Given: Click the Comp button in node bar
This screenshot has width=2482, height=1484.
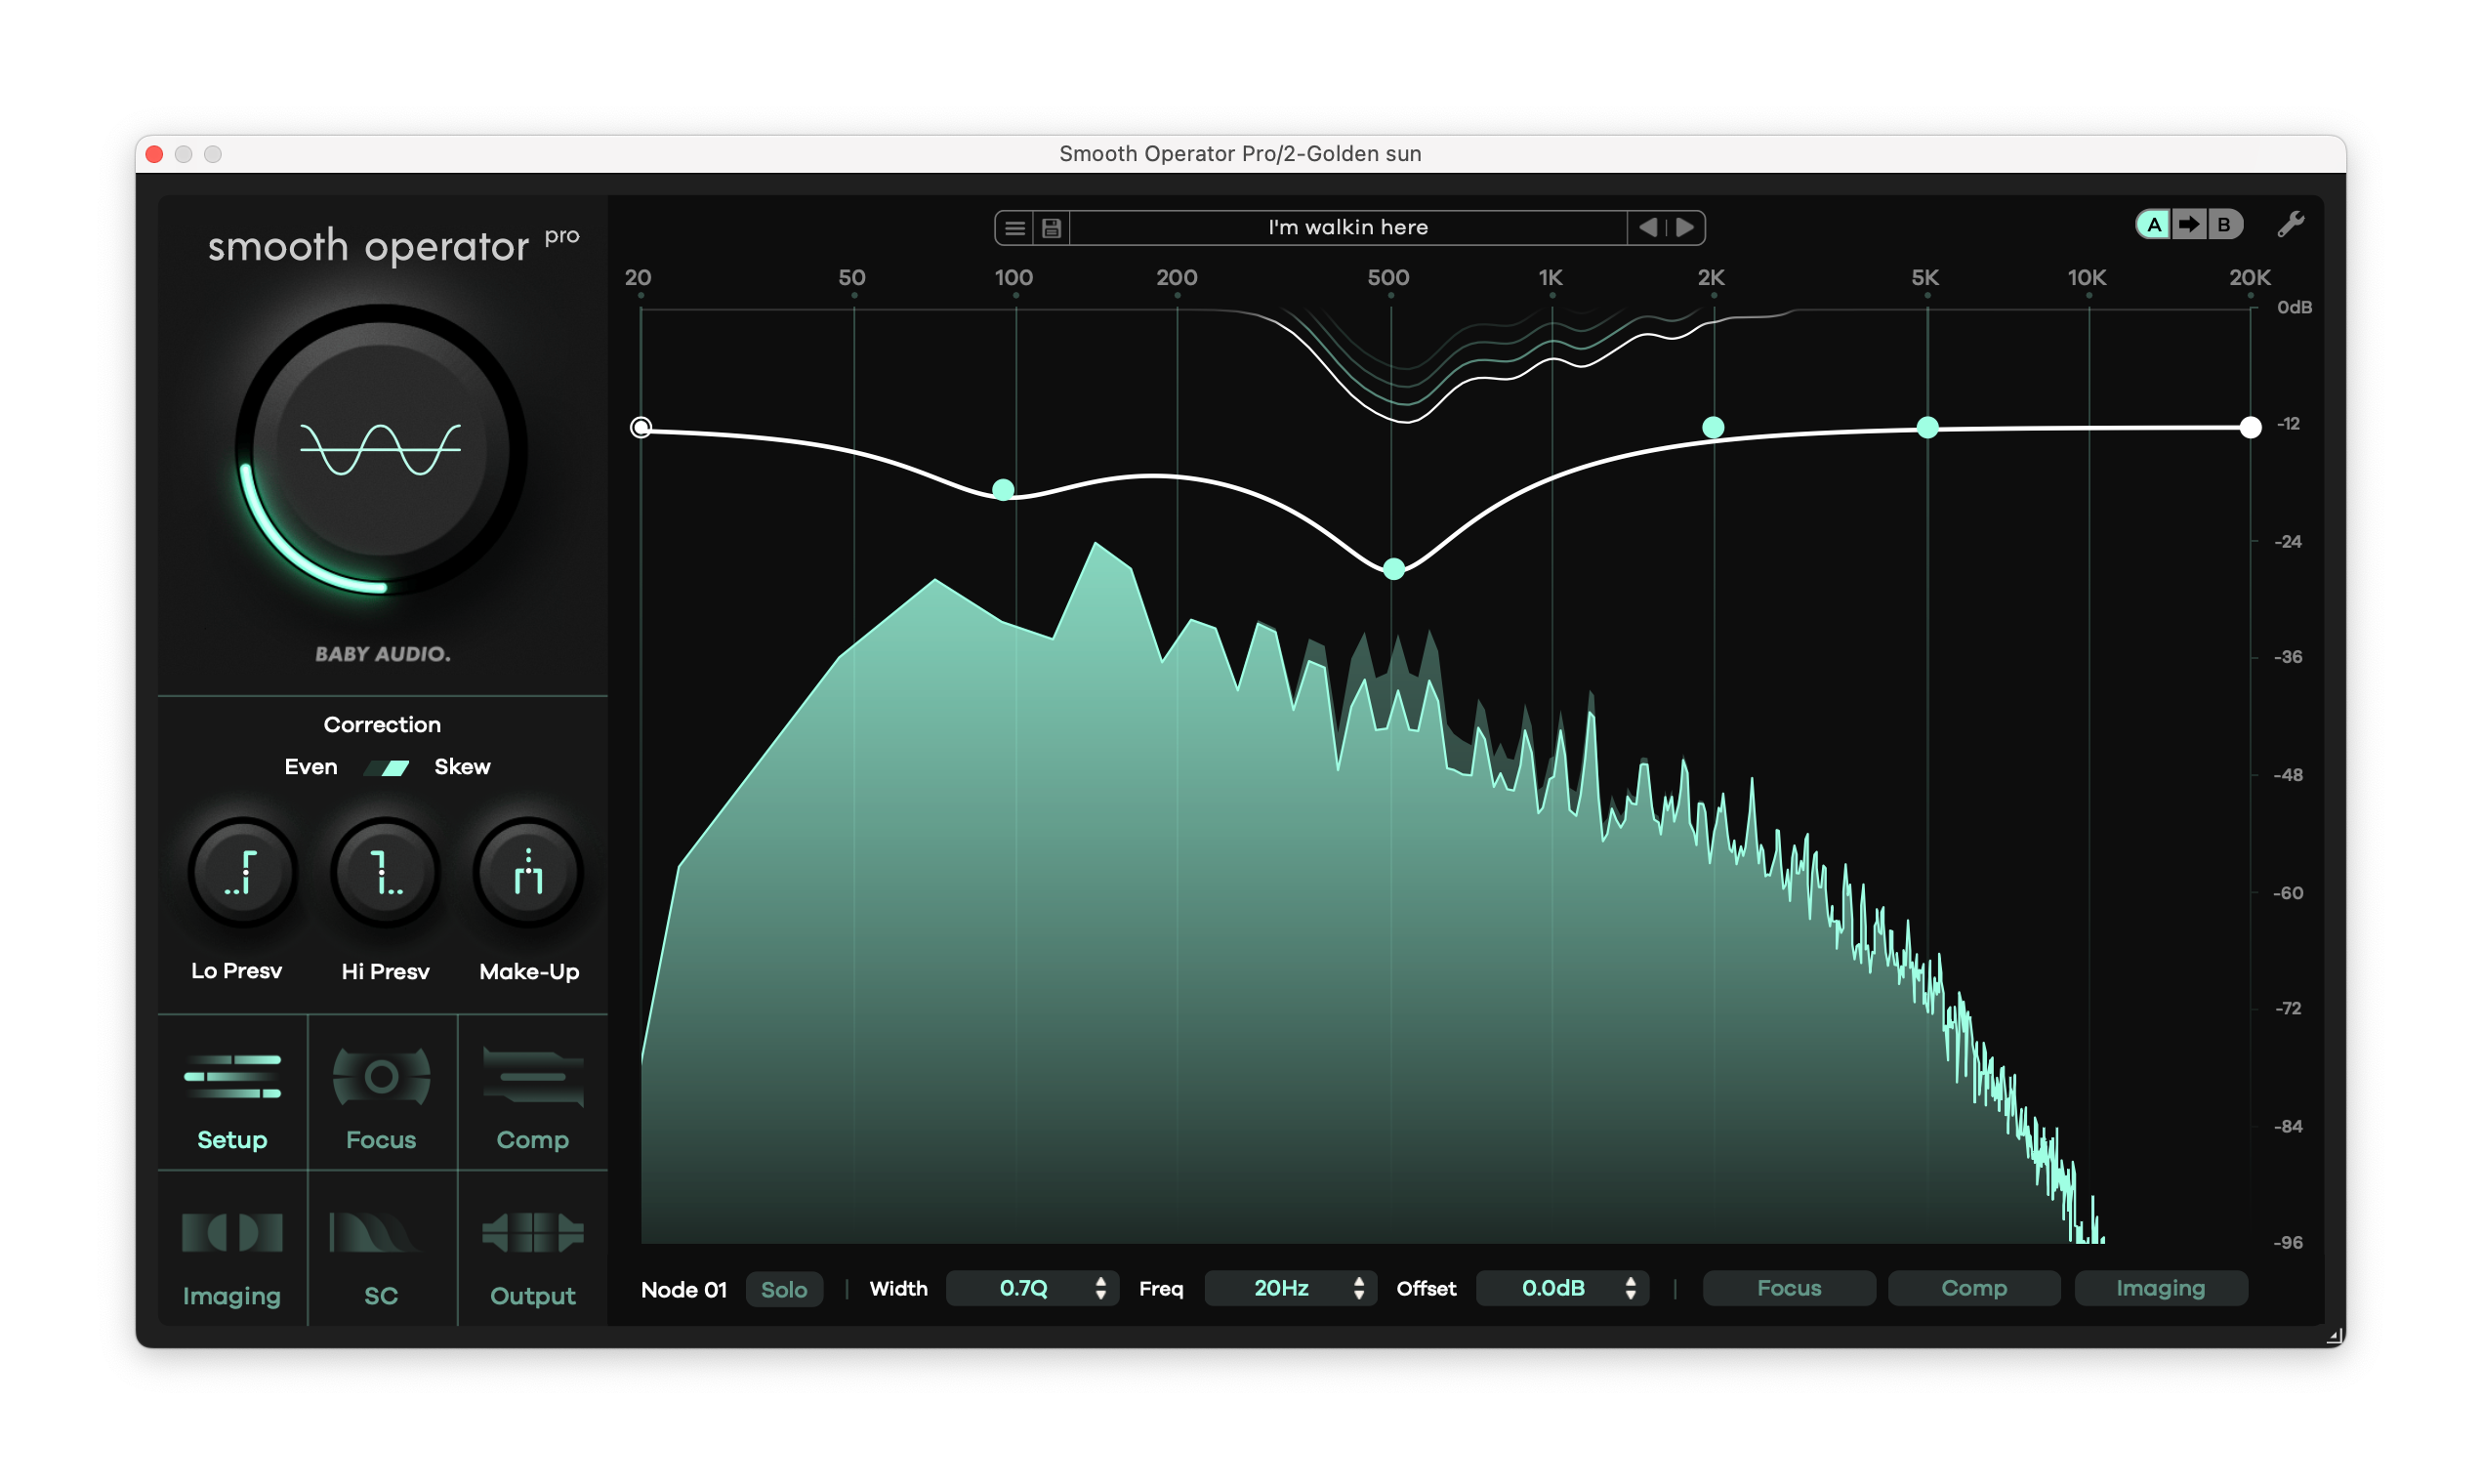Looking at the screenshot, I should point(1974,1288).
